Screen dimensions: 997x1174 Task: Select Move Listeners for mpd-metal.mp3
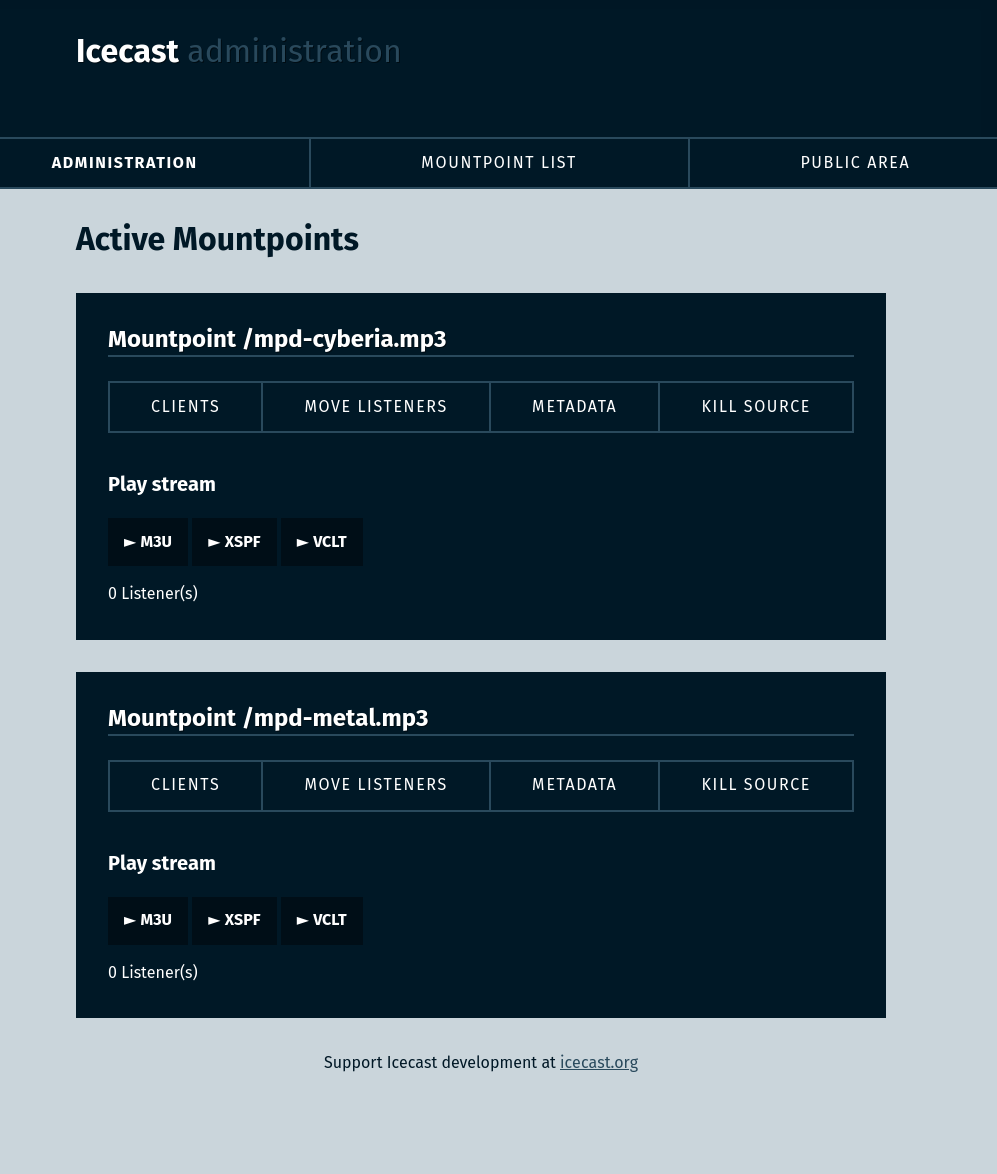click(x=376, y=785)
